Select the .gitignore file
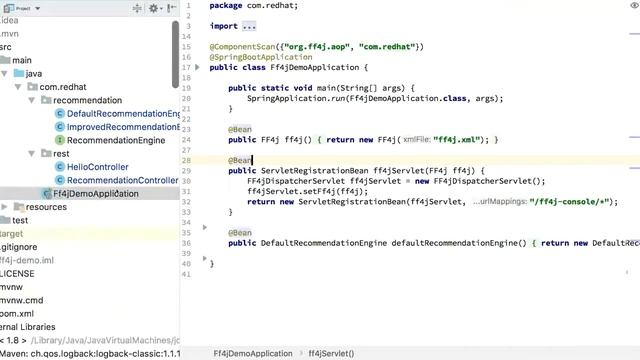 [x=19, y=247]
